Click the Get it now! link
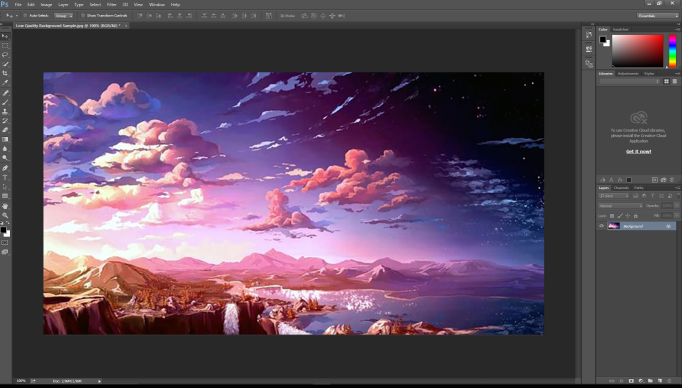Viewport: 682px width, 388px height. 639,151
